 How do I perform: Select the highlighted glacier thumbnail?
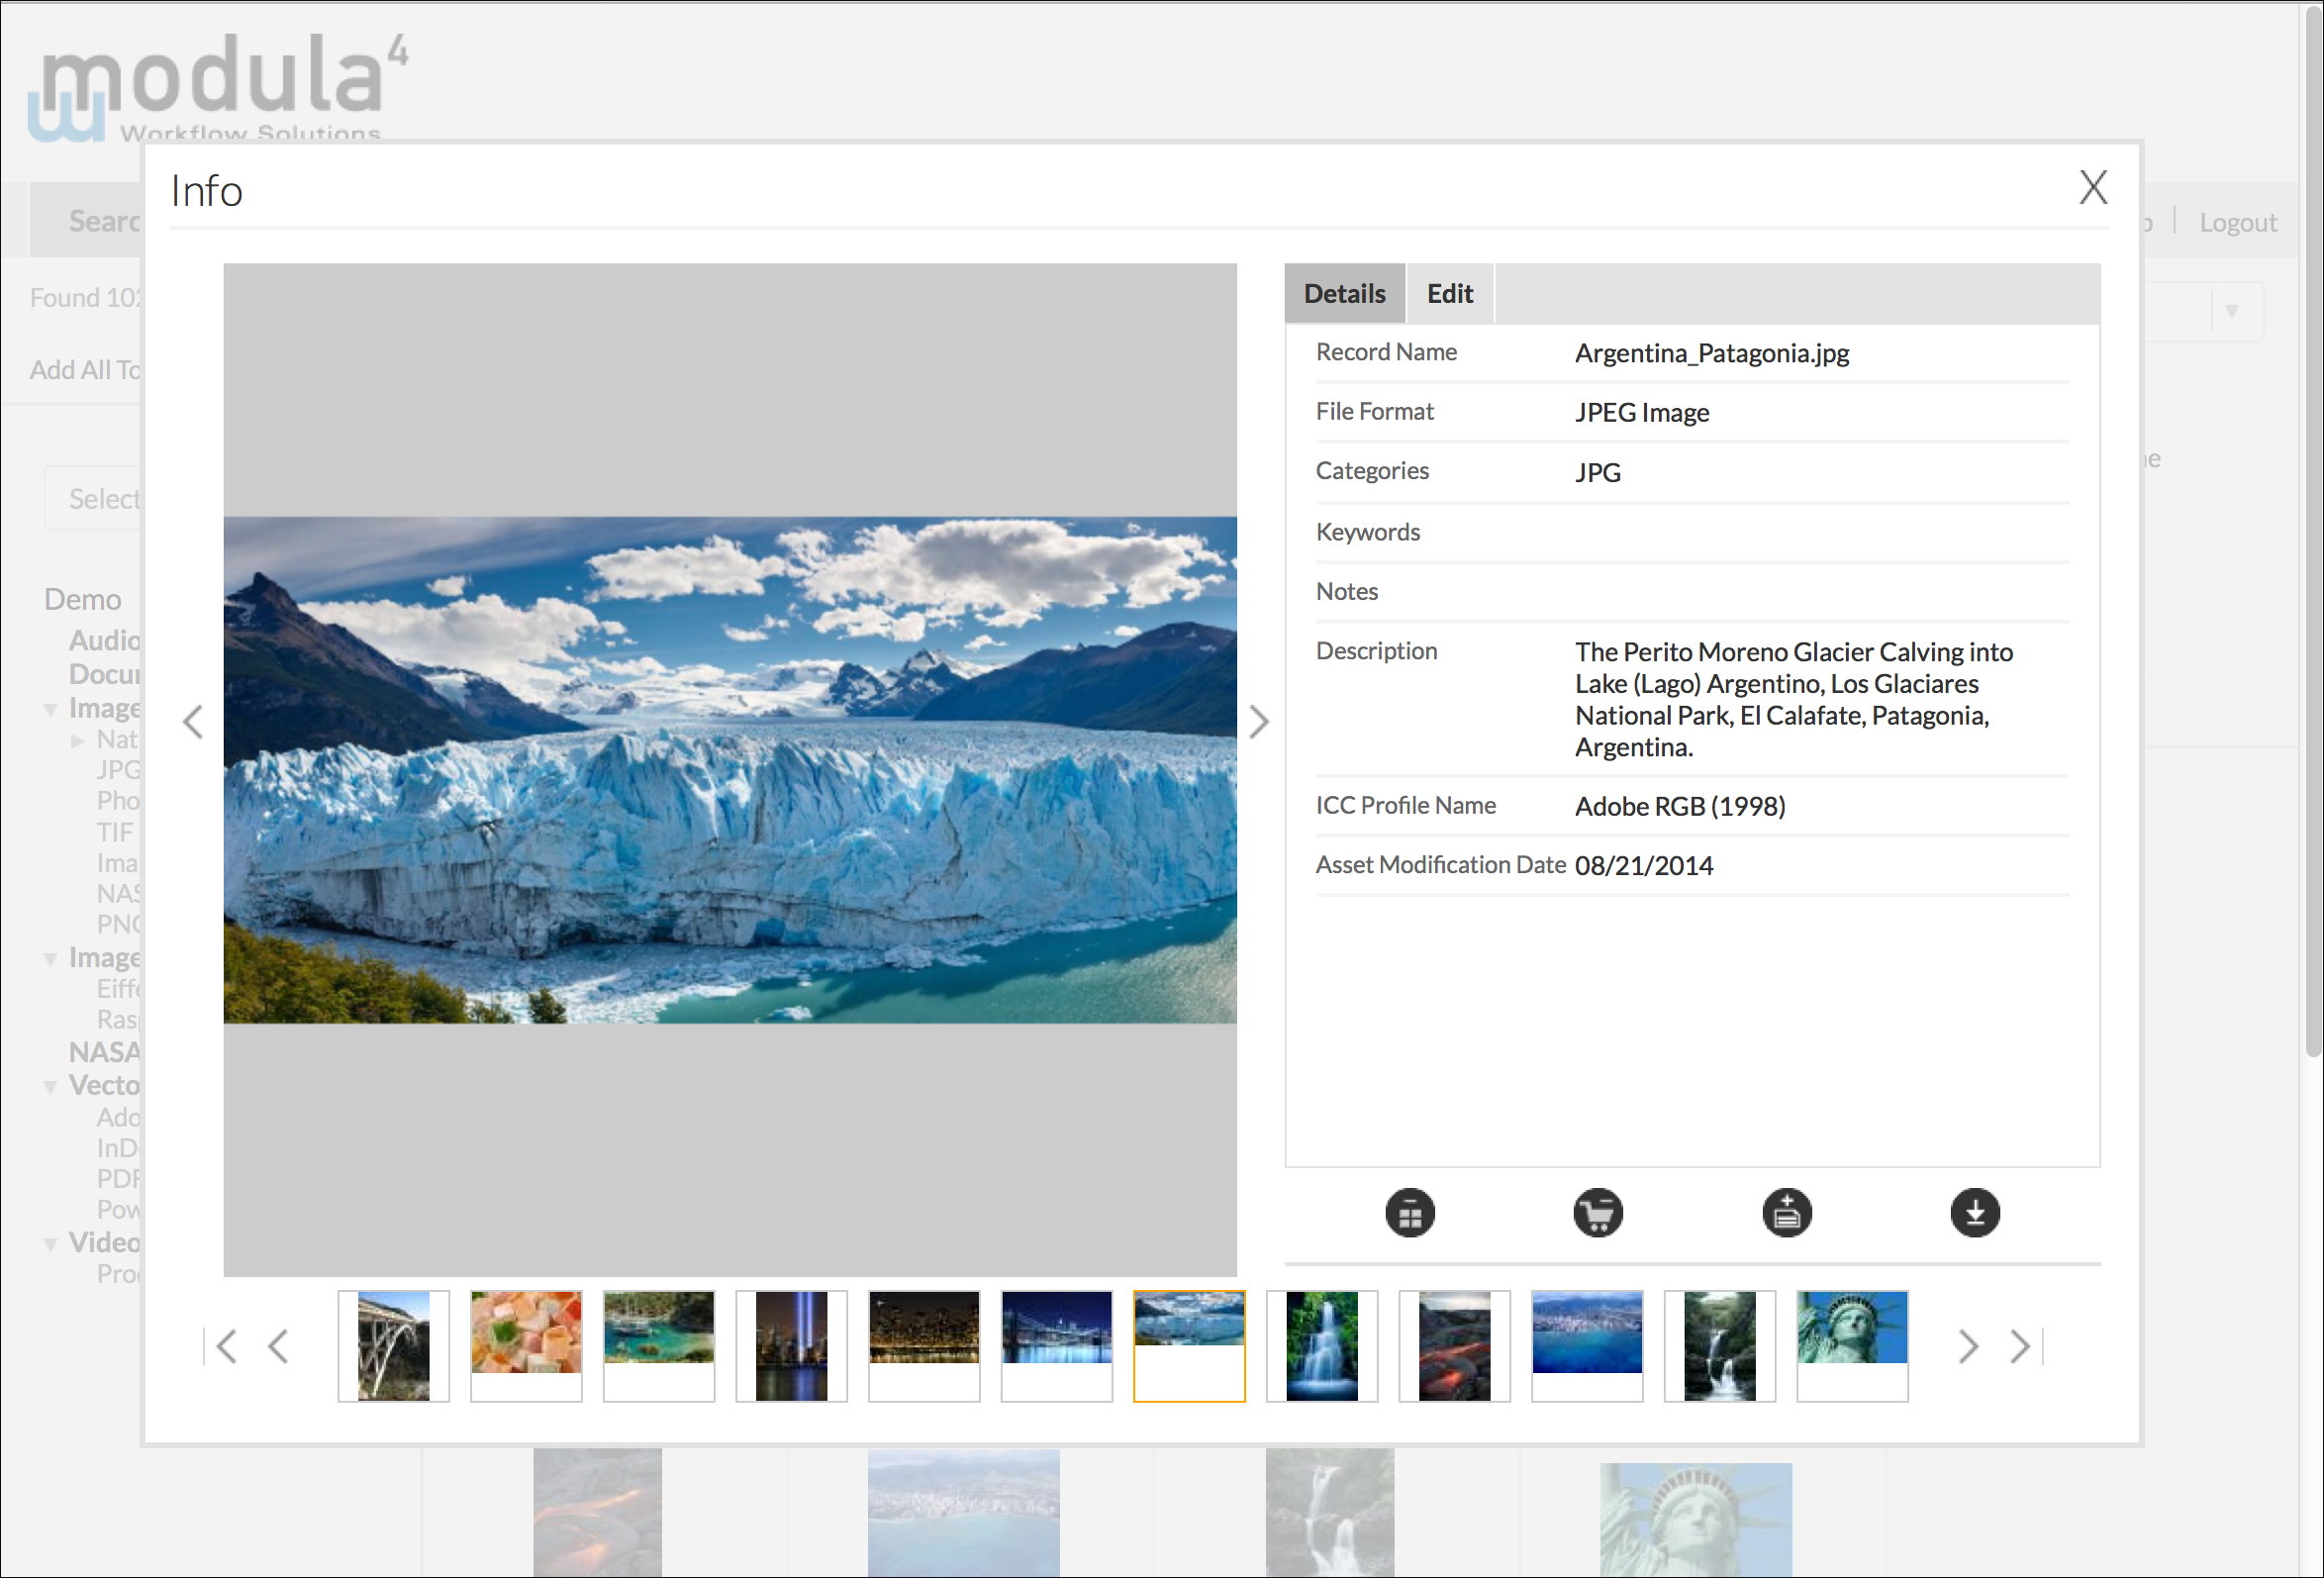(x=1189, y=1346)
